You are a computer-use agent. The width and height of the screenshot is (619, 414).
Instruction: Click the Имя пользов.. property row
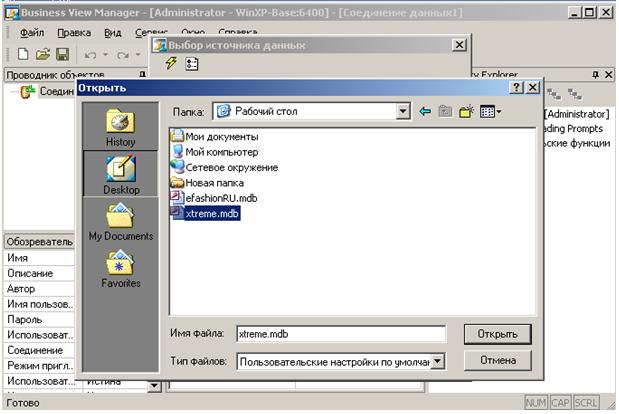click(x=39, y=304)
